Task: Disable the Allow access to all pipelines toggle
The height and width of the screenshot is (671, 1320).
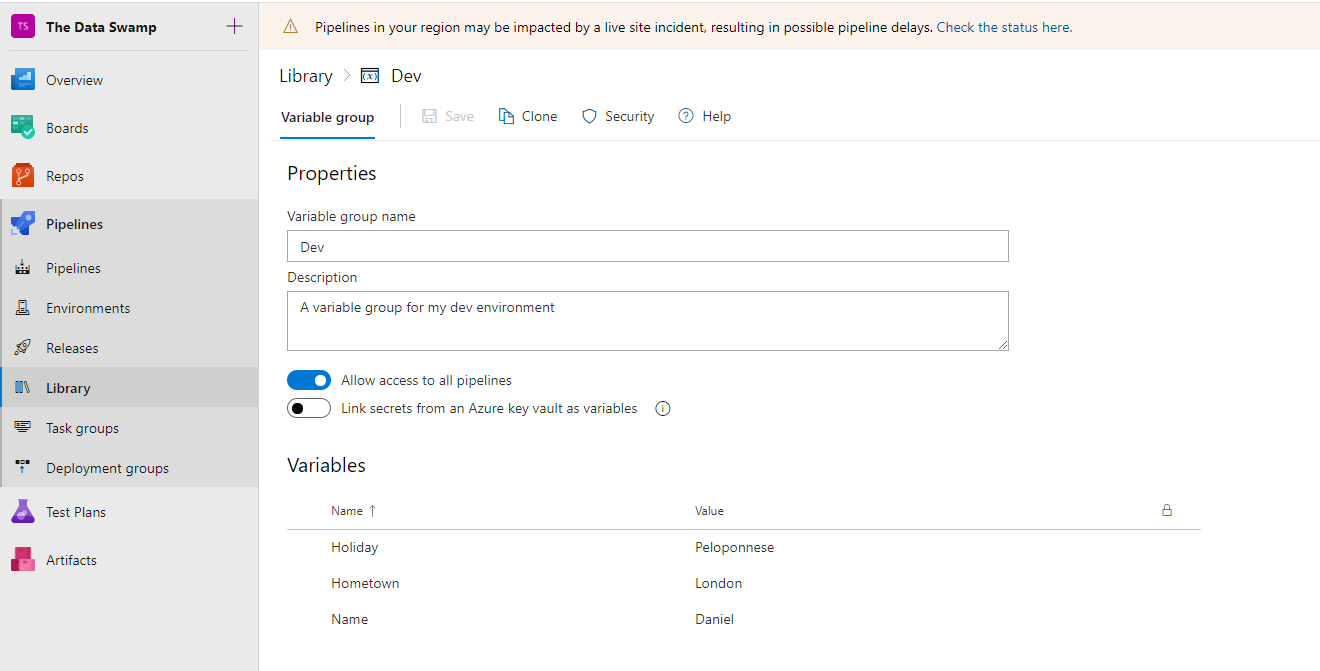Action: click(309, 380)
